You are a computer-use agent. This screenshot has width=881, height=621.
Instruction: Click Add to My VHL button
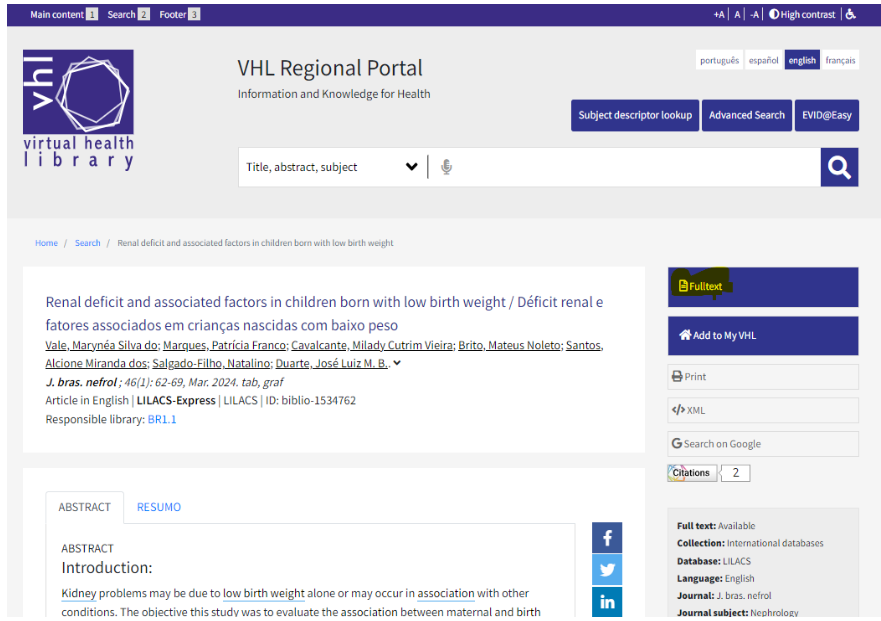click(762, 336)
